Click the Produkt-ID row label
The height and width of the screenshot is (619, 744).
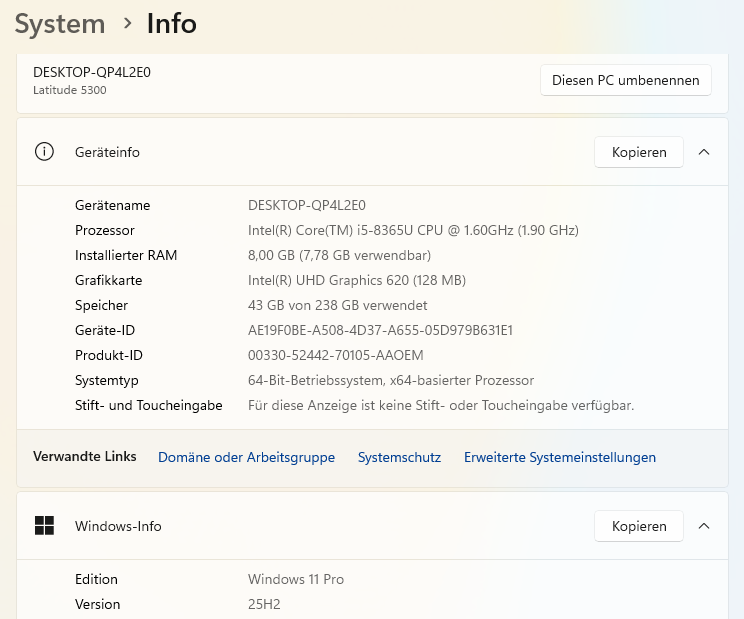pos(109,355)
